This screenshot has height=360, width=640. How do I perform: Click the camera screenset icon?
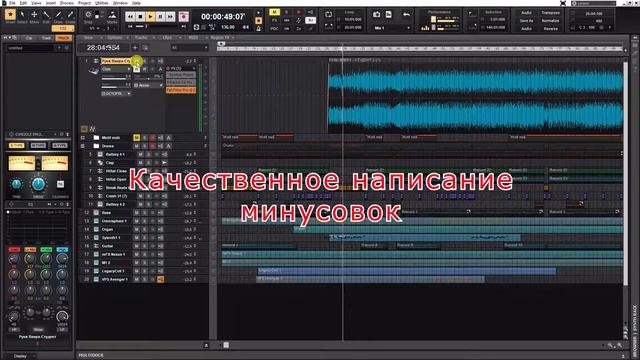(x=377, y=15)
